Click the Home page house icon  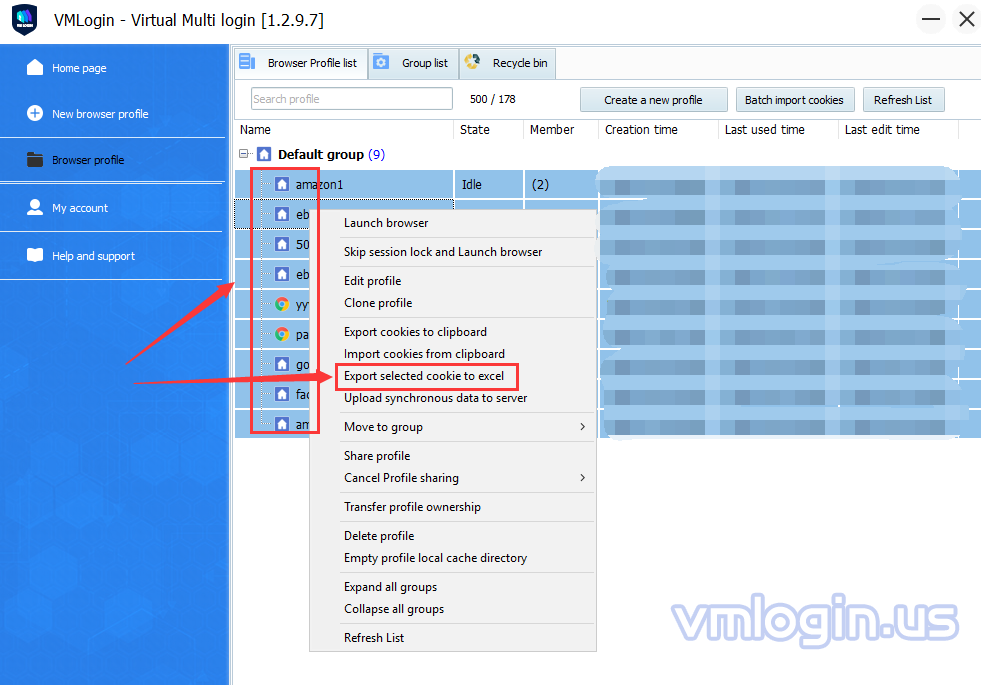click(x=35, y=68)
